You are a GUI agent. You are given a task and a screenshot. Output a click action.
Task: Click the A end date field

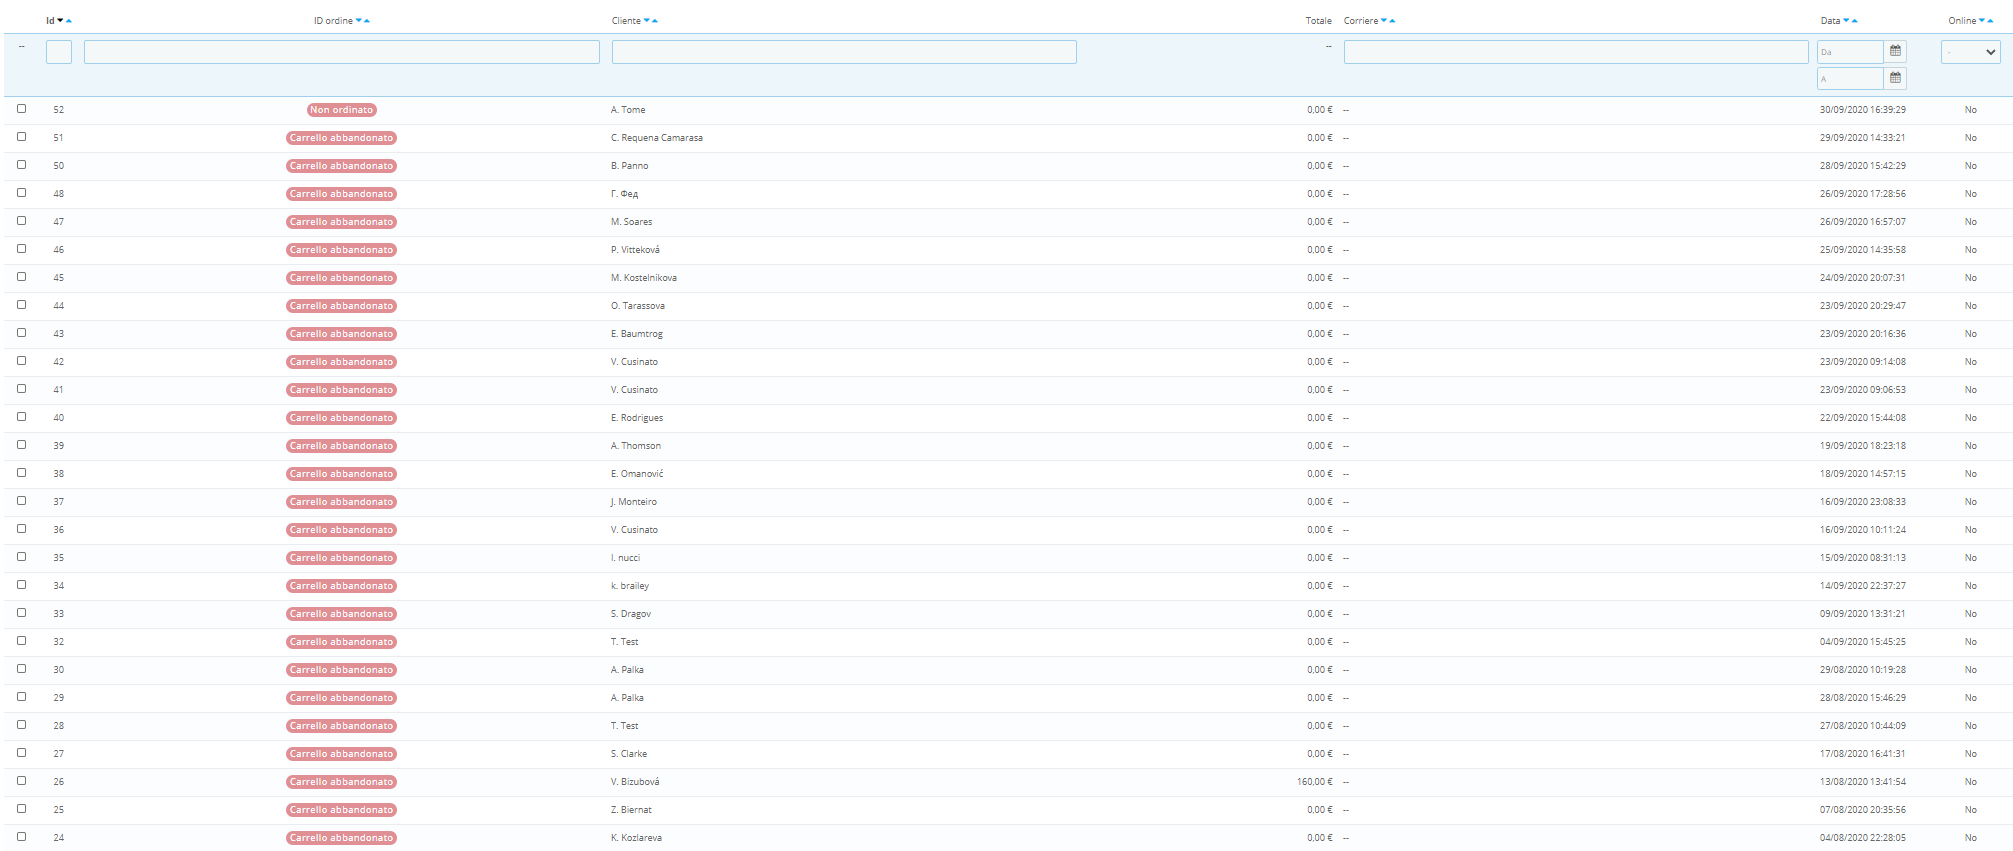[x=1850, y=79]
